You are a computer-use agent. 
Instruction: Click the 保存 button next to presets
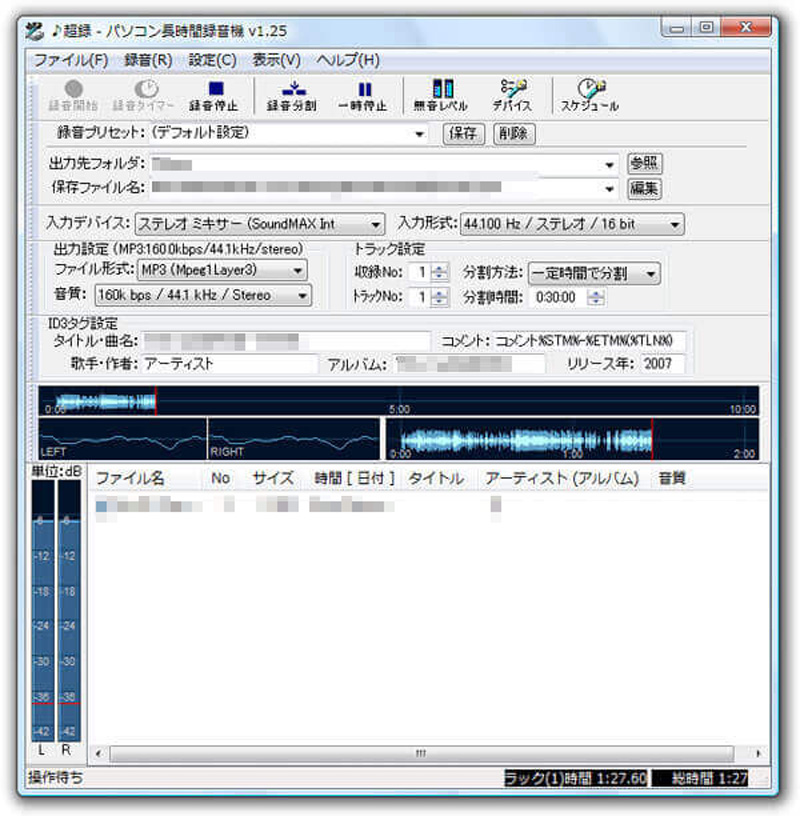click(x=463, y=133)
